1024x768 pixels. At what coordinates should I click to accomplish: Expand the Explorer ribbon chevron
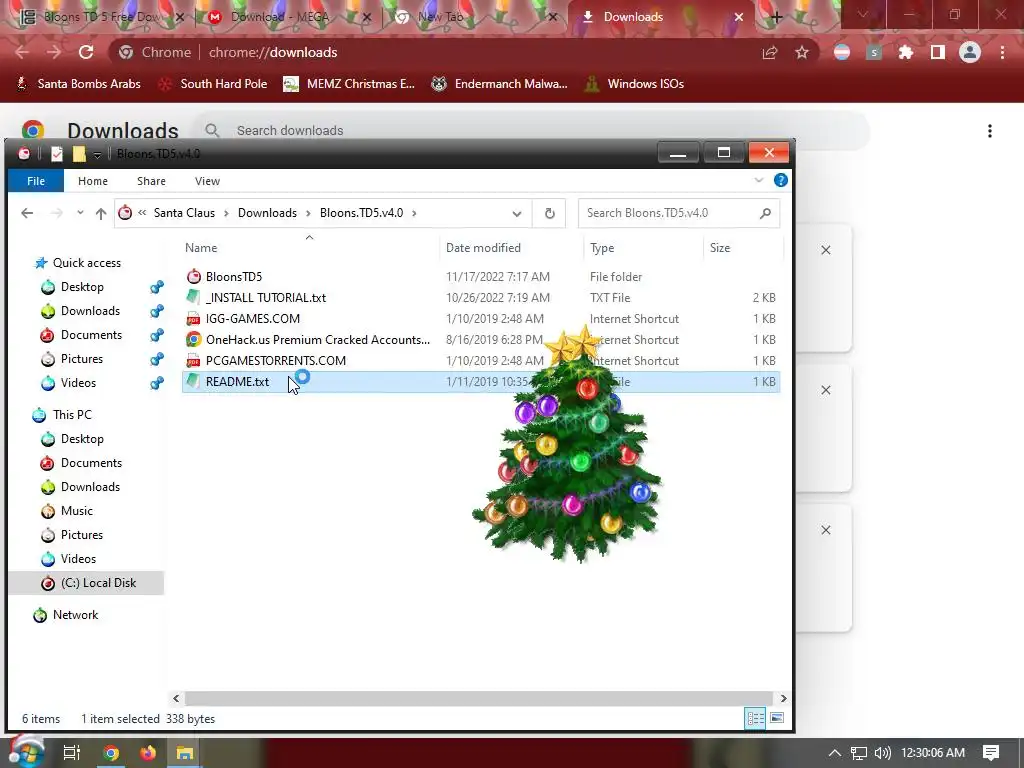758,180
